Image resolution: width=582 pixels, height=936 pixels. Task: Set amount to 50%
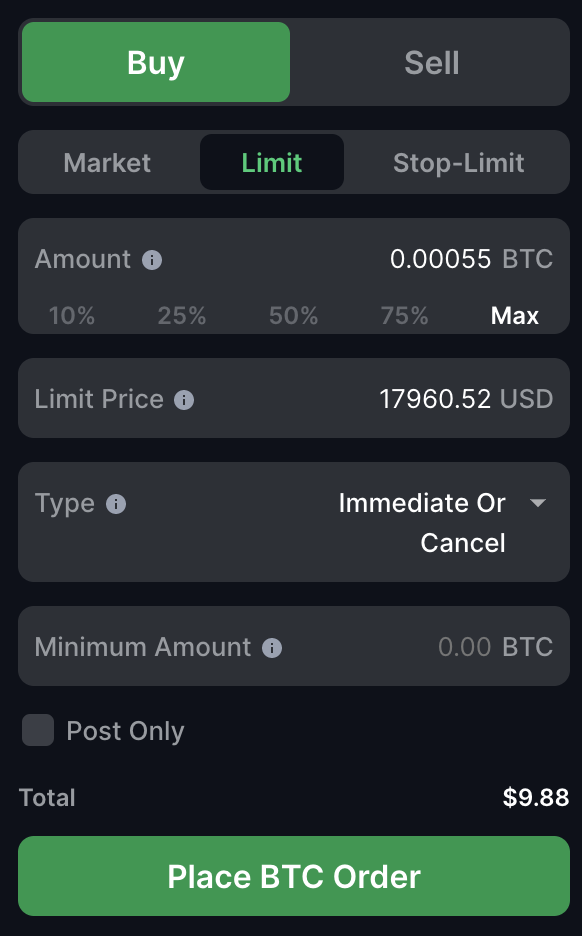coord(293,316)
